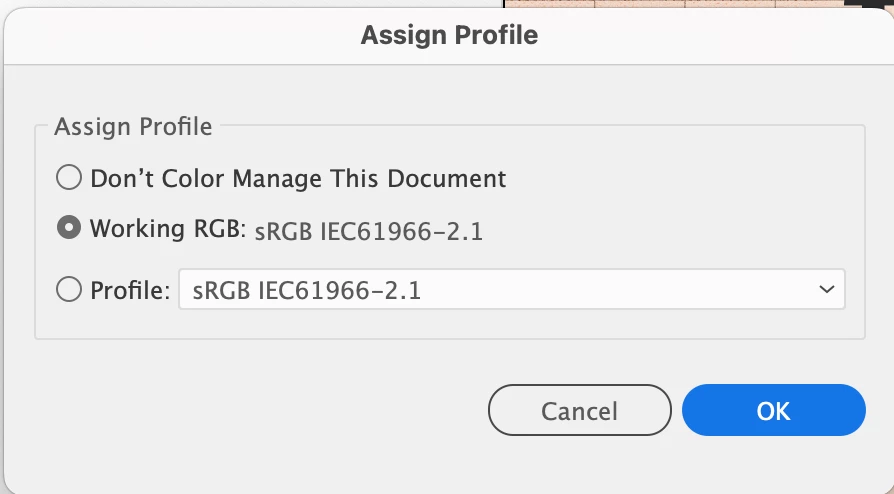The height and width of the screenshot is (494, 894).
Task: Click the chevron arrow of Profile dropdown
Action: 826,290
